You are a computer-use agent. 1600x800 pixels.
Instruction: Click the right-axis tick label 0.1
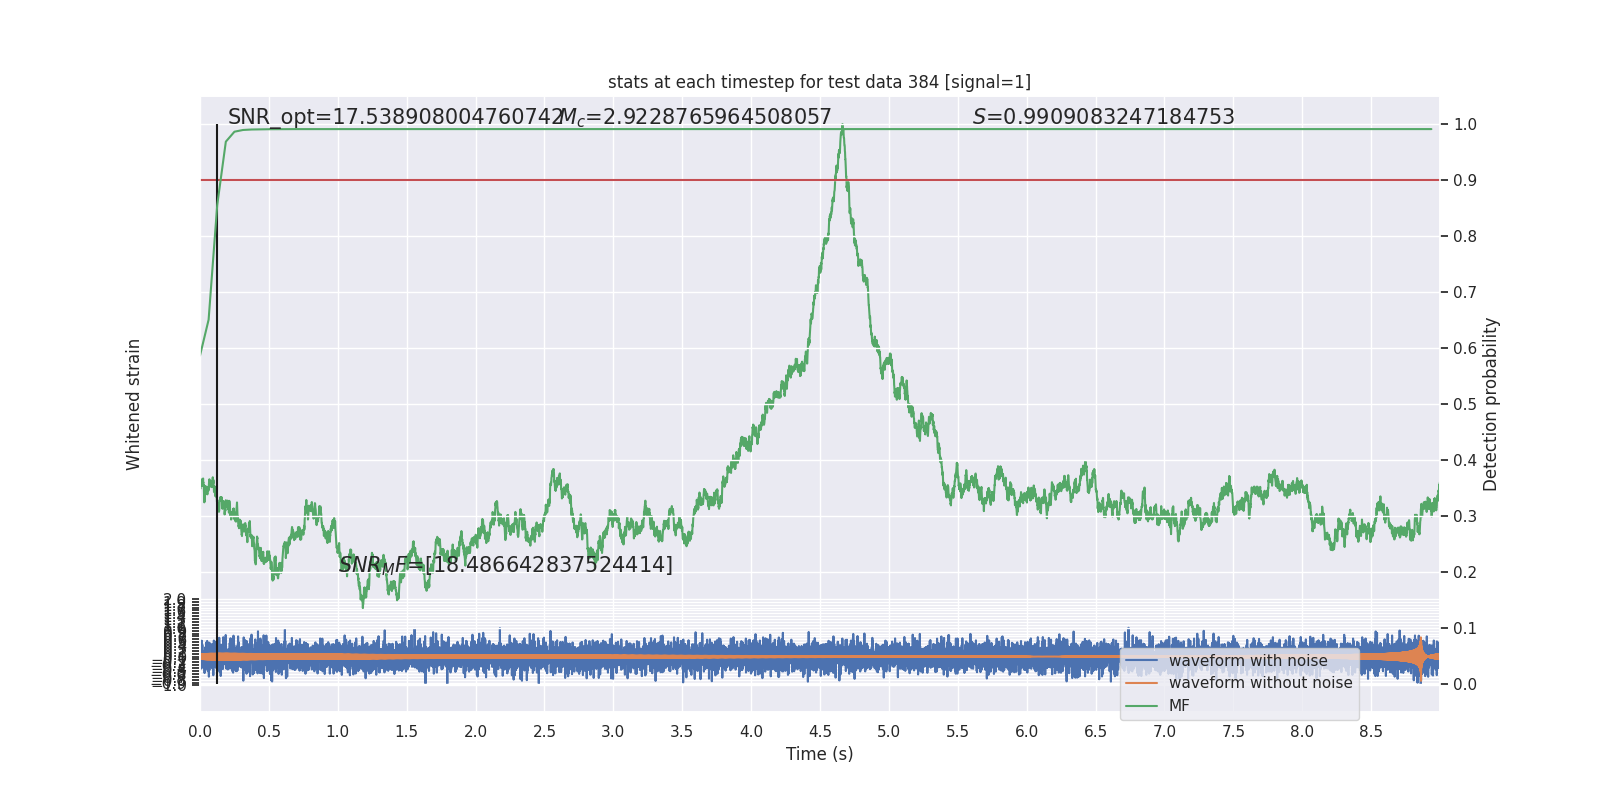1465,629
